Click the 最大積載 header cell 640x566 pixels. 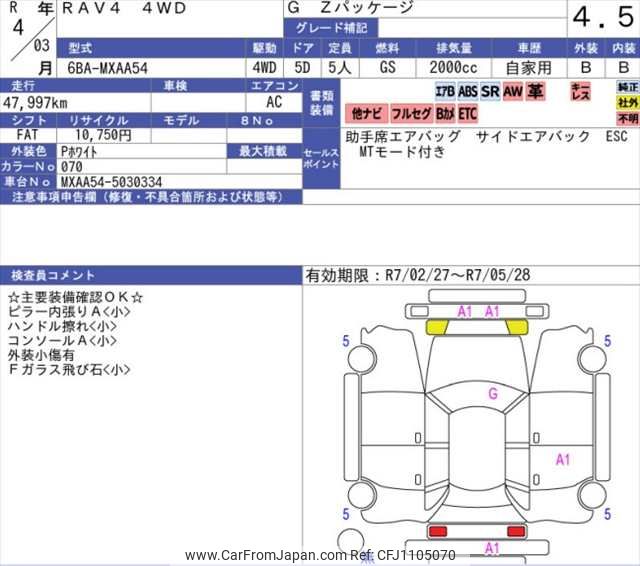(x=263, y=151)
